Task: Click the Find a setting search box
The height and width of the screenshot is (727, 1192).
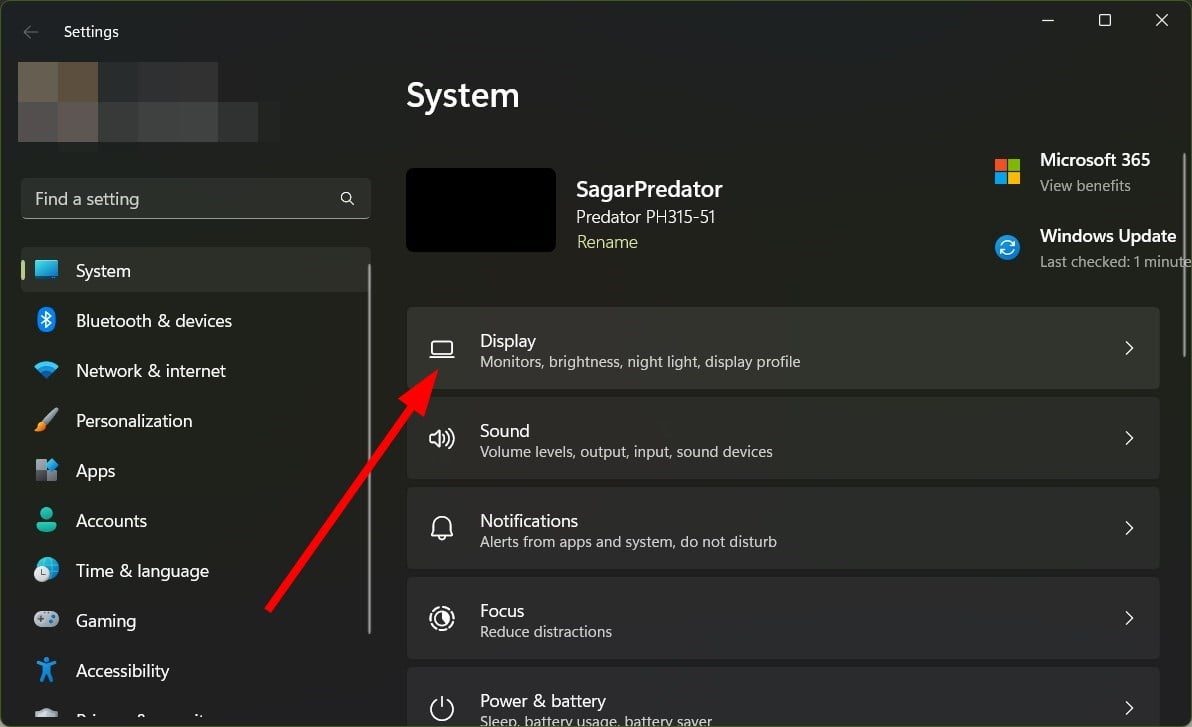Action: [195, 198]
